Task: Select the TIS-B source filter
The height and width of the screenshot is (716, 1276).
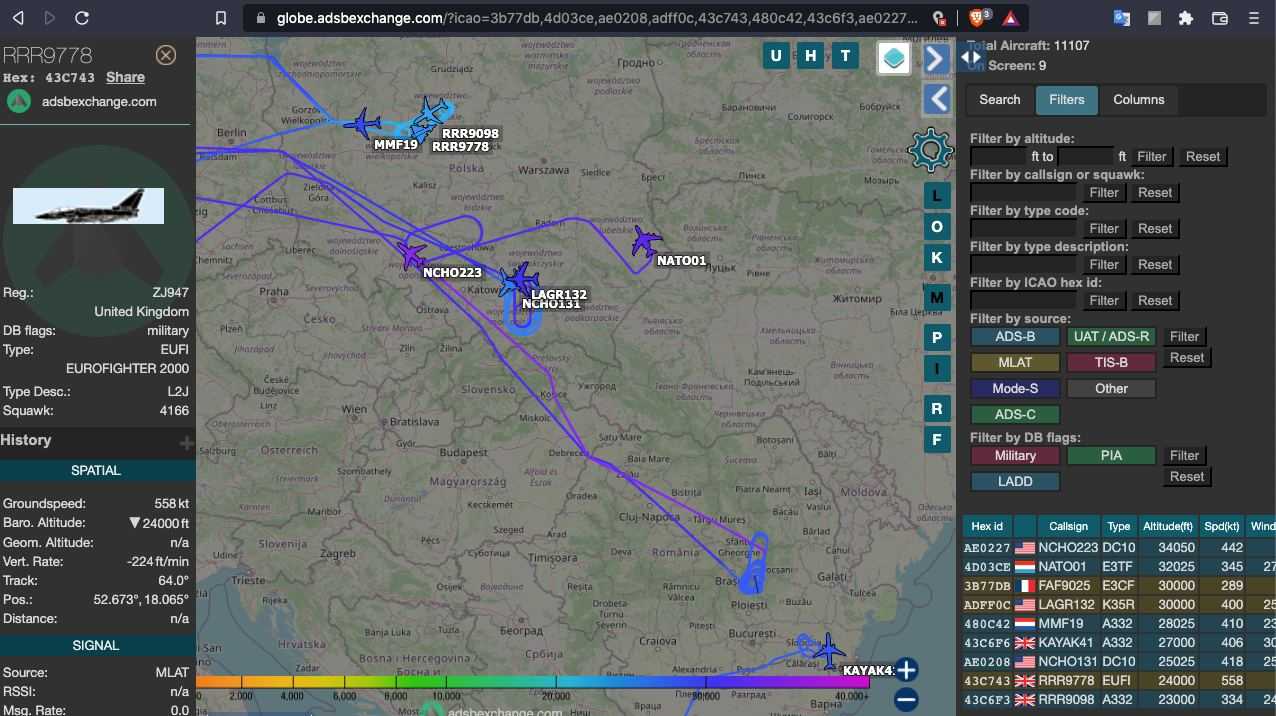Action: [1111, 363]
